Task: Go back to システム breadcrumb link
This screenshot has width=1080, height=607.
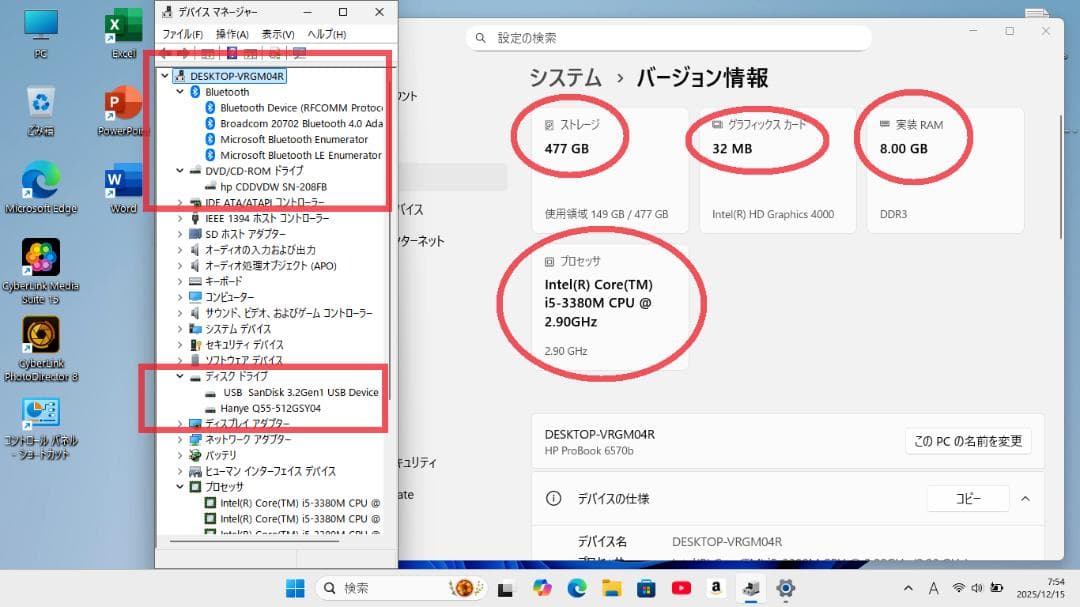Action: (x=565, y=78)
